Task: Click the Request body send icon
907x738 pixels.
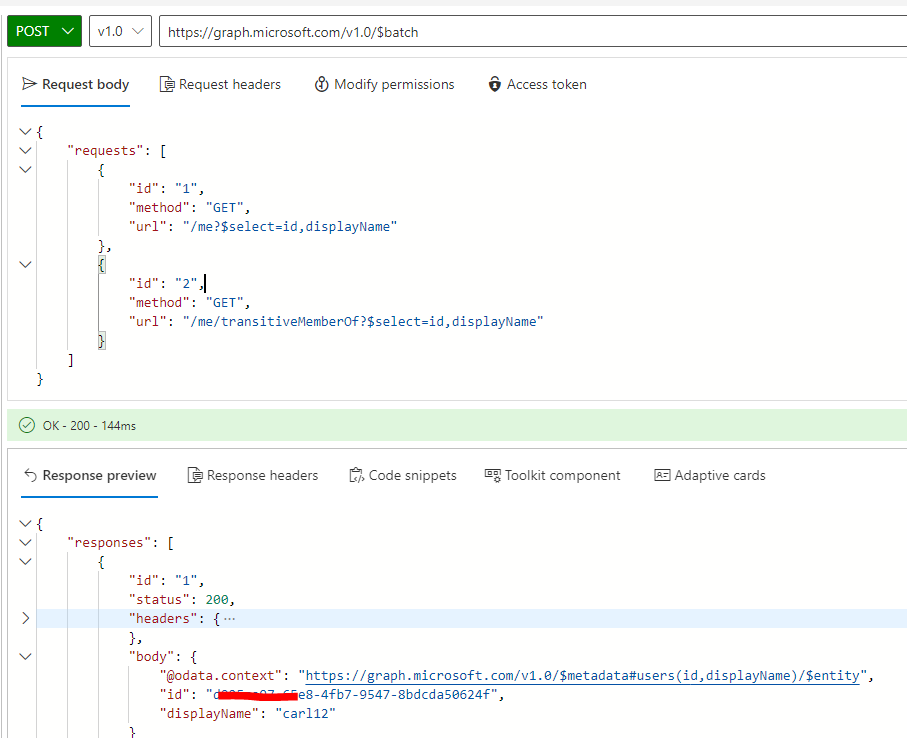Action: (x=29, y=84)
